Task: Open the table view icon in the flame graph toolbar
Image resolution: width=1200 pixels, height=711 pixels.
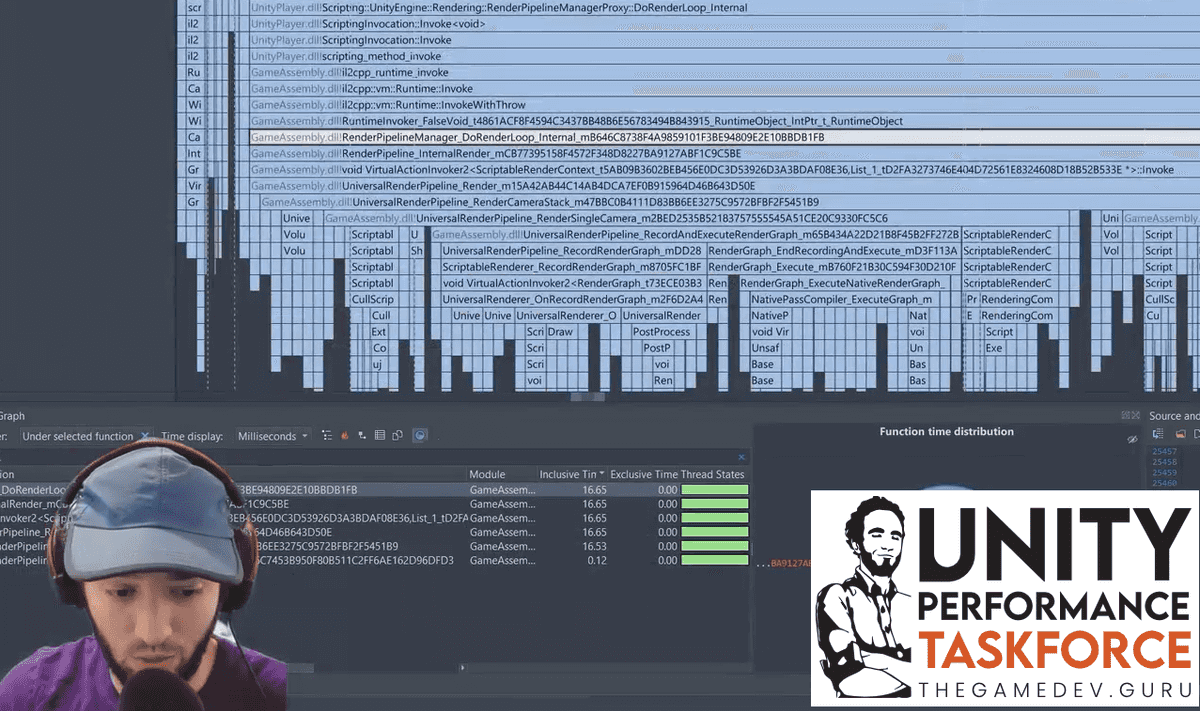Action: [378, 434]
